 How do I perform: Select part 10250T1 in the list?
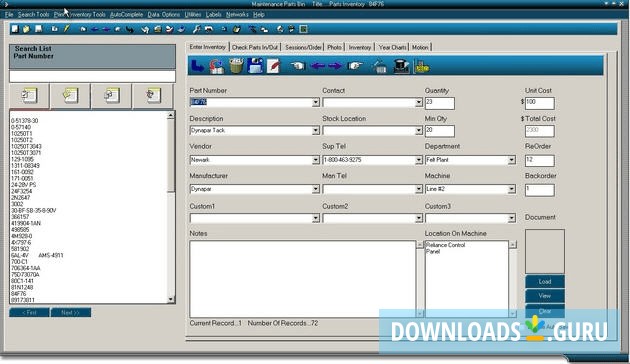[x=22, y=133]
